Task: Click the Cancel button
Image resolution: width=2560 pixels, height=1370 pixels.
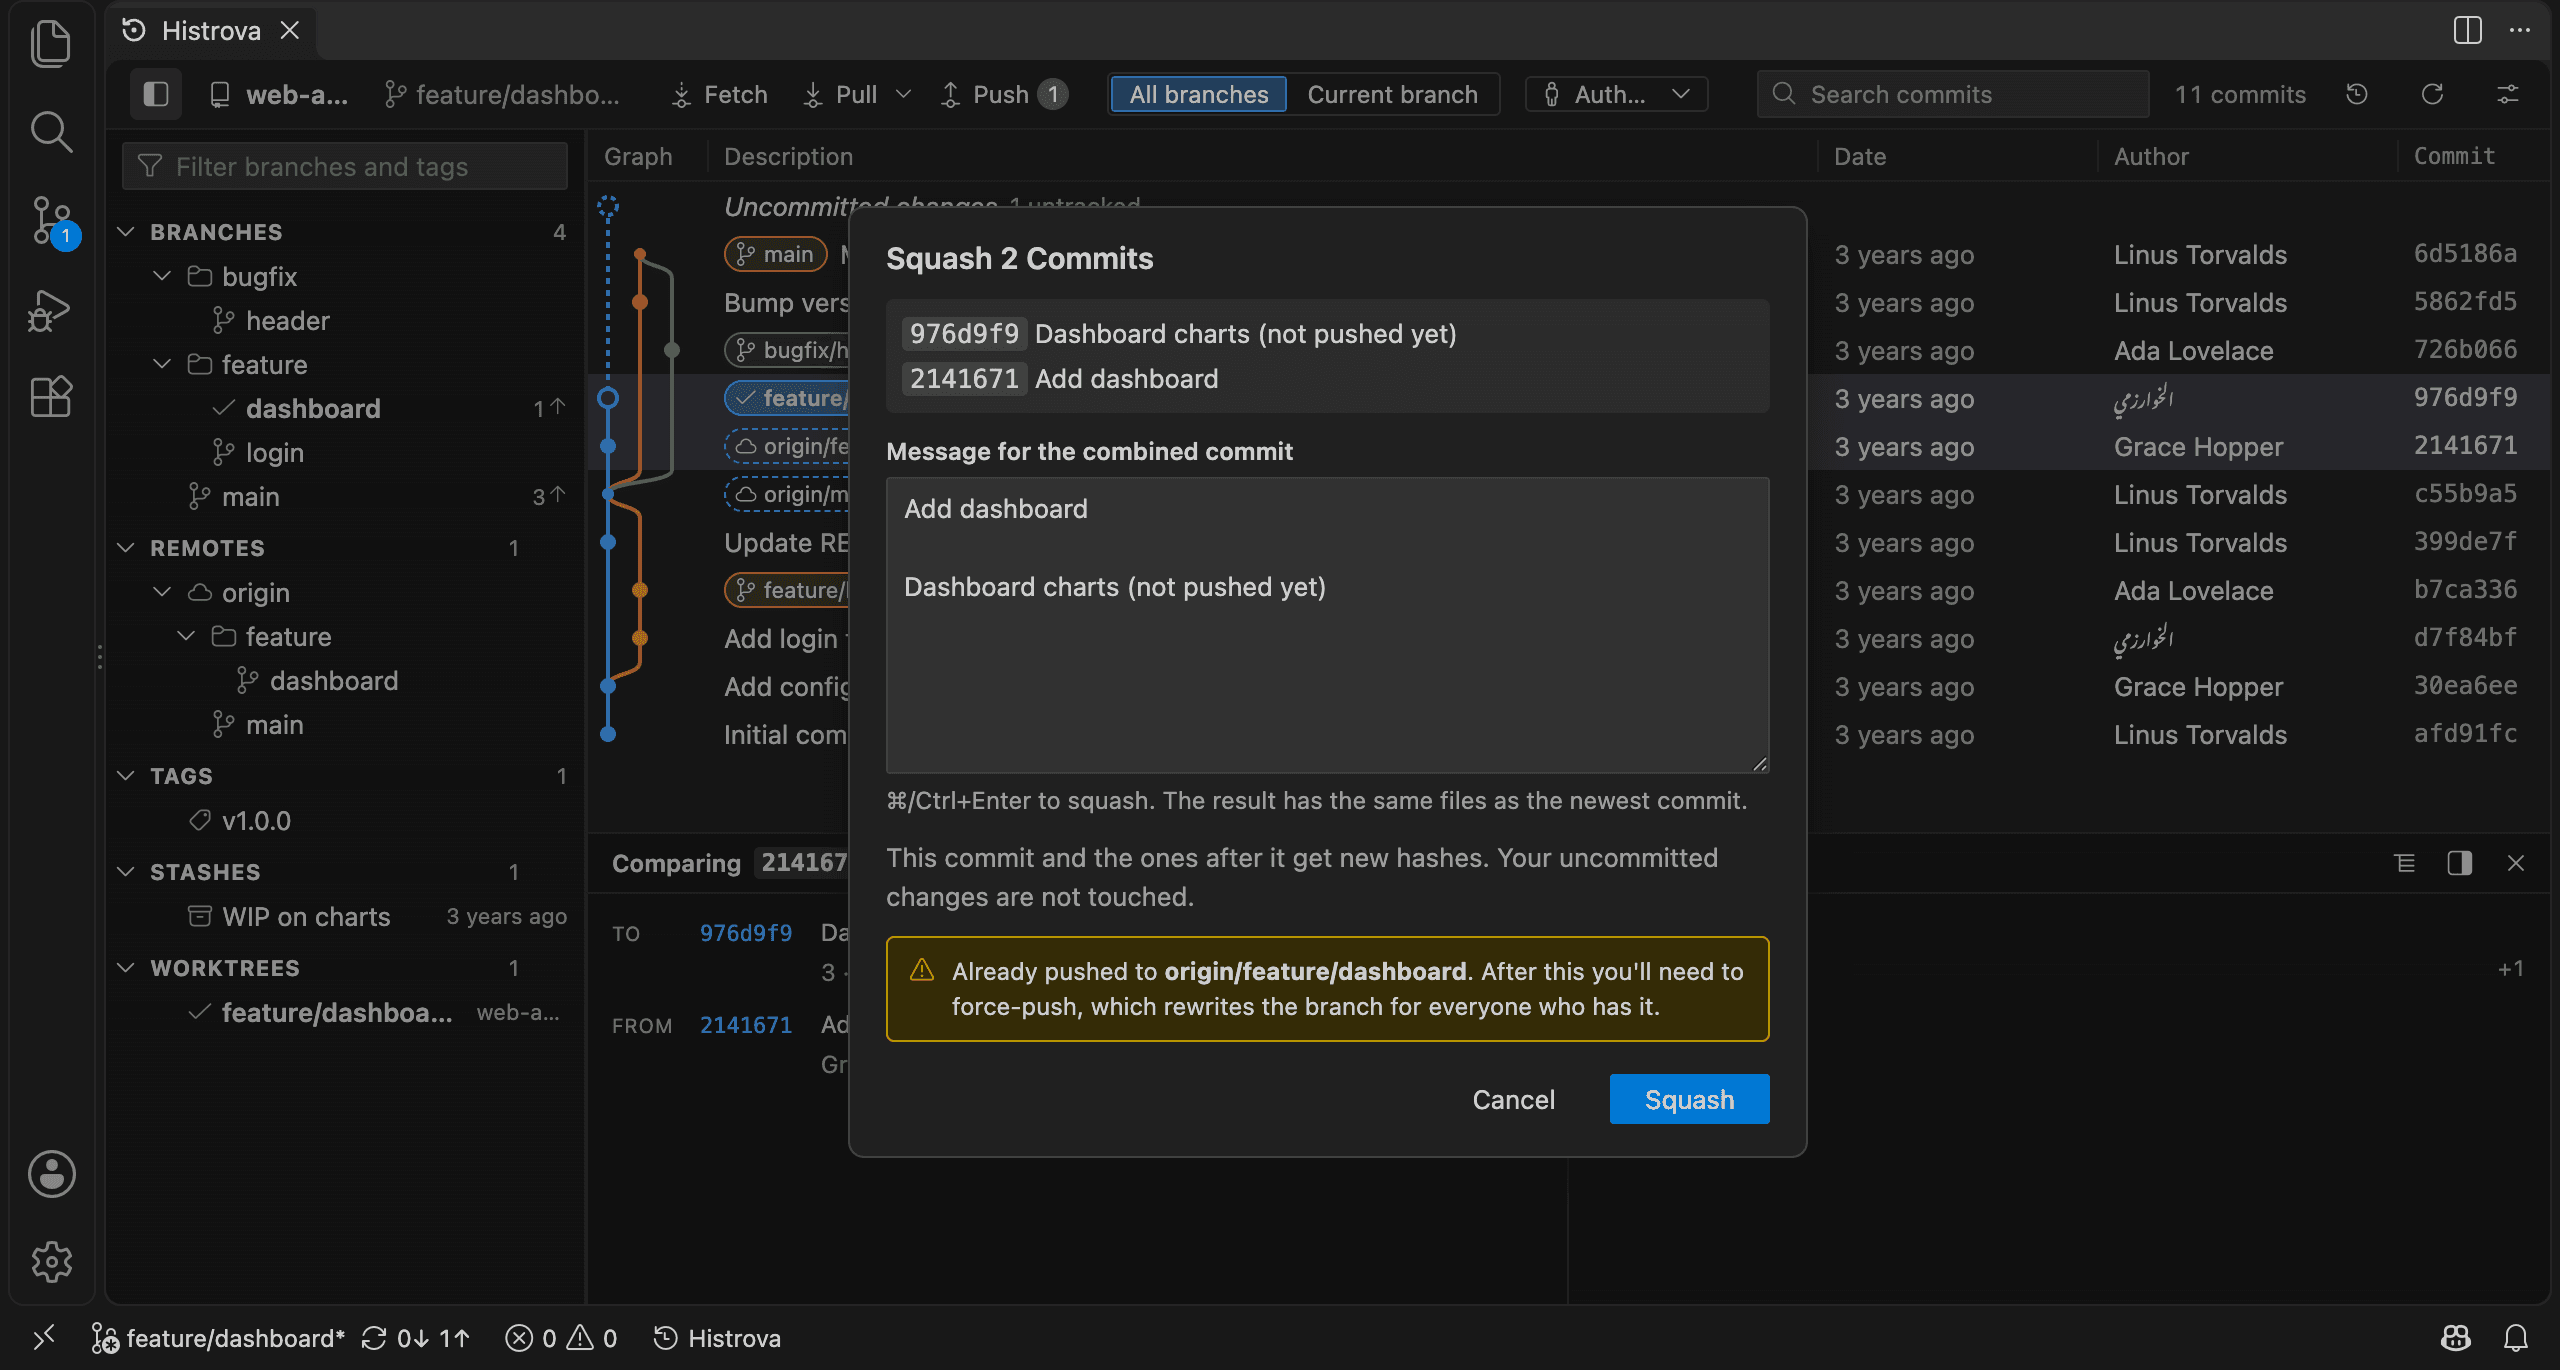Action: coord(1513,1099)
